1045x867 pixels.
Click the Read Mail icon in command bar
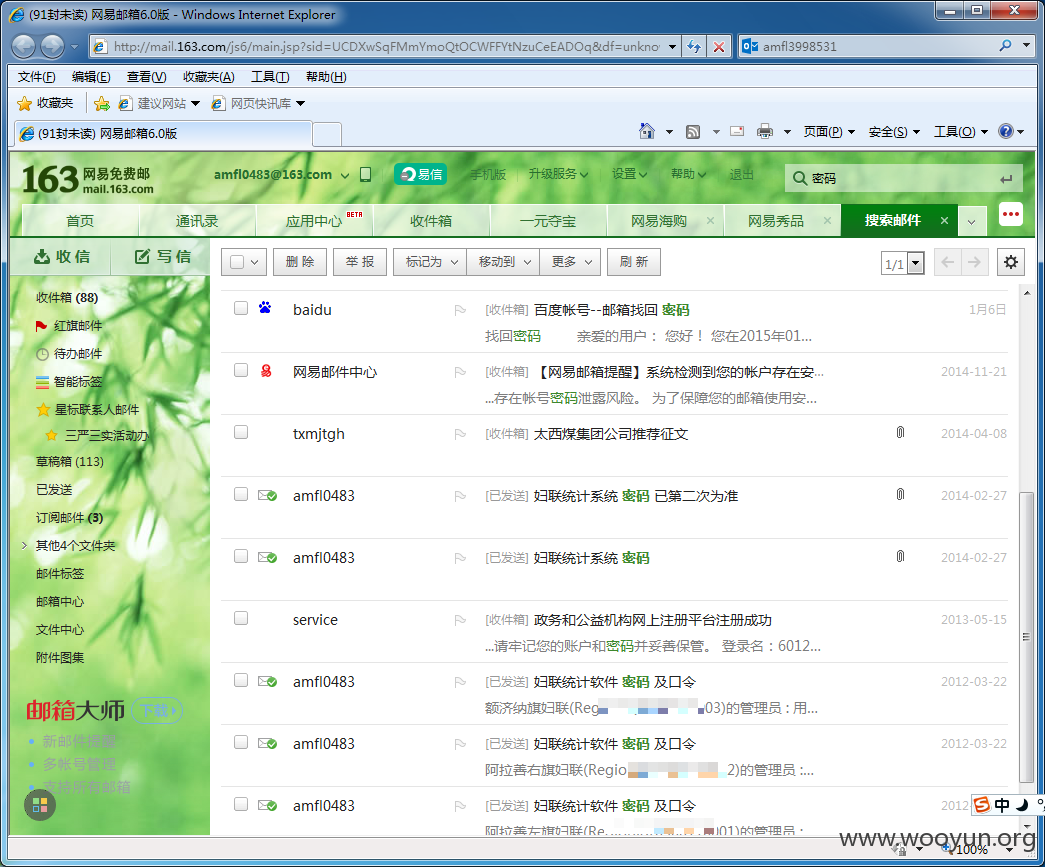737,131
